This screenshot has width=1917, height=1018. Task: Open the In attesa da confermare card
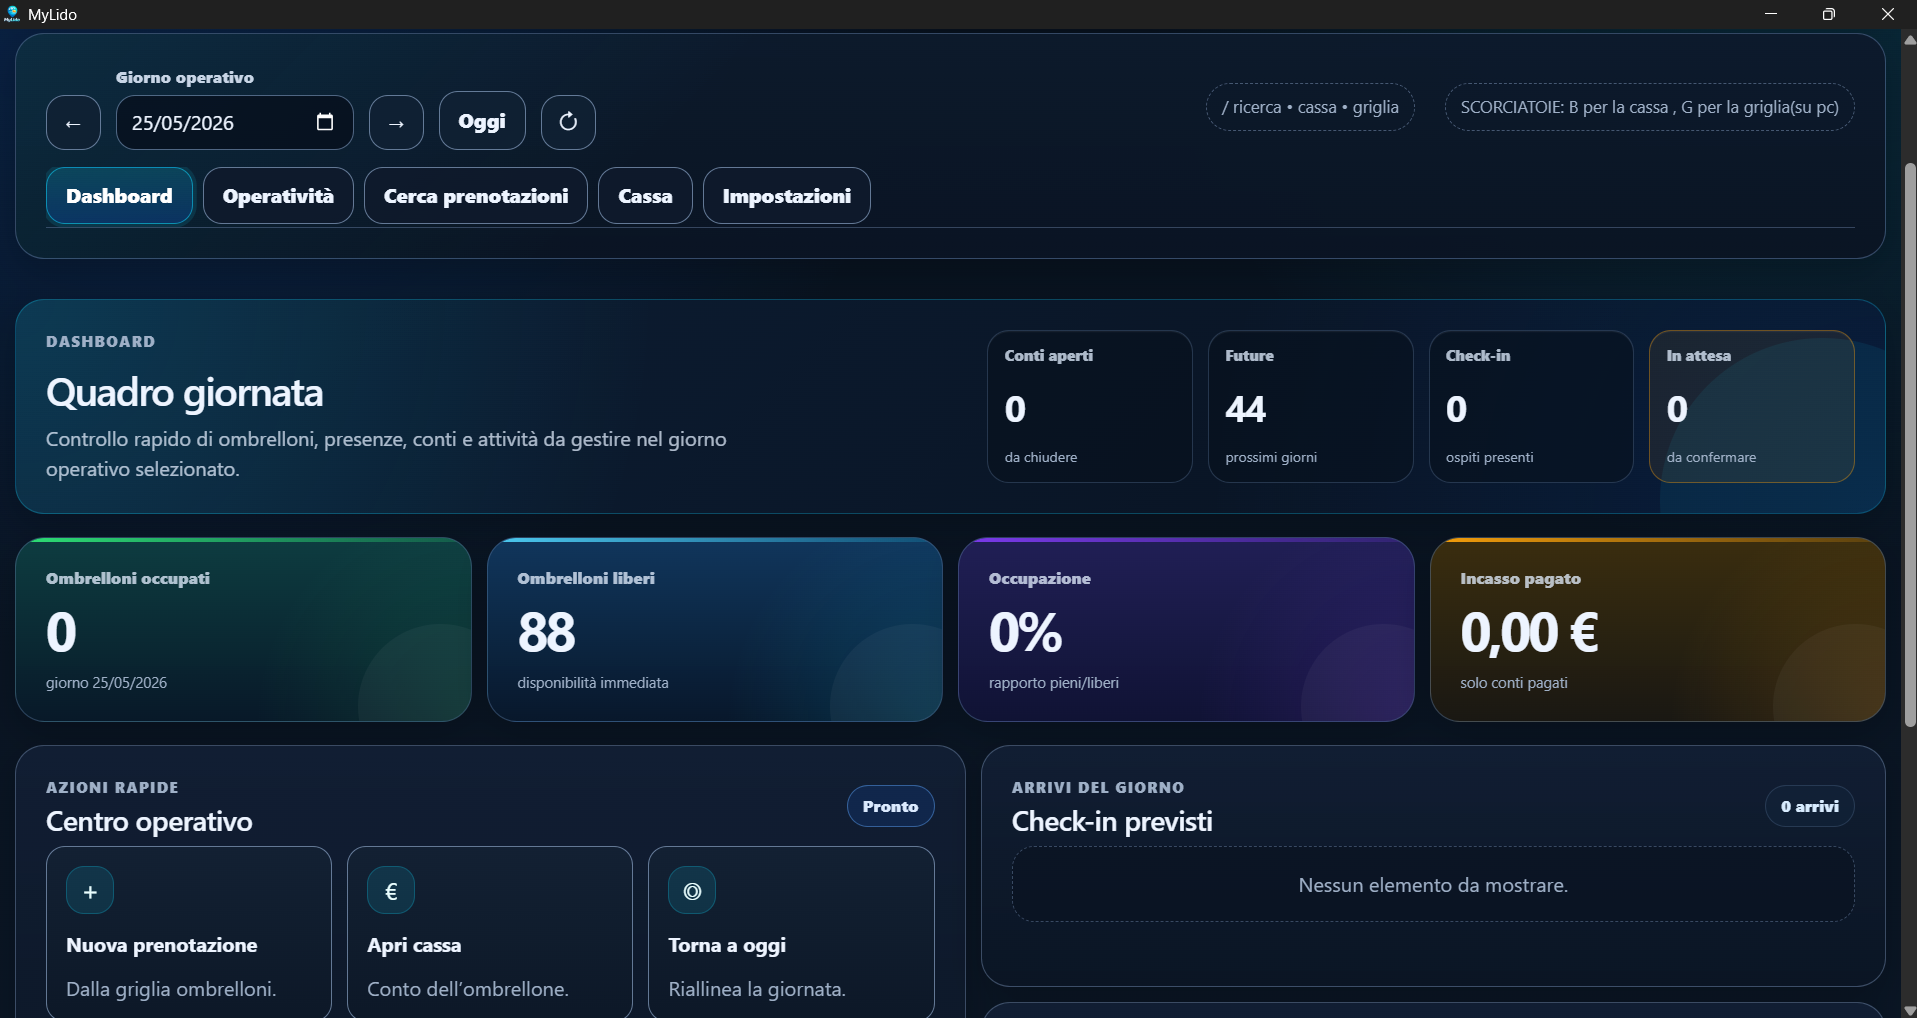1752,407
